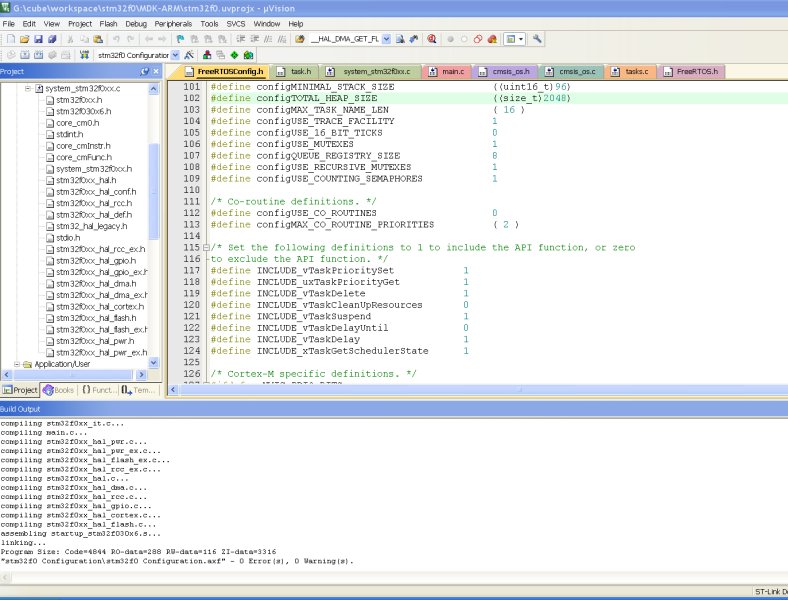
Task: Click the Configuration wrench icon
Action: pyautogui.click(x=537, y=39)
